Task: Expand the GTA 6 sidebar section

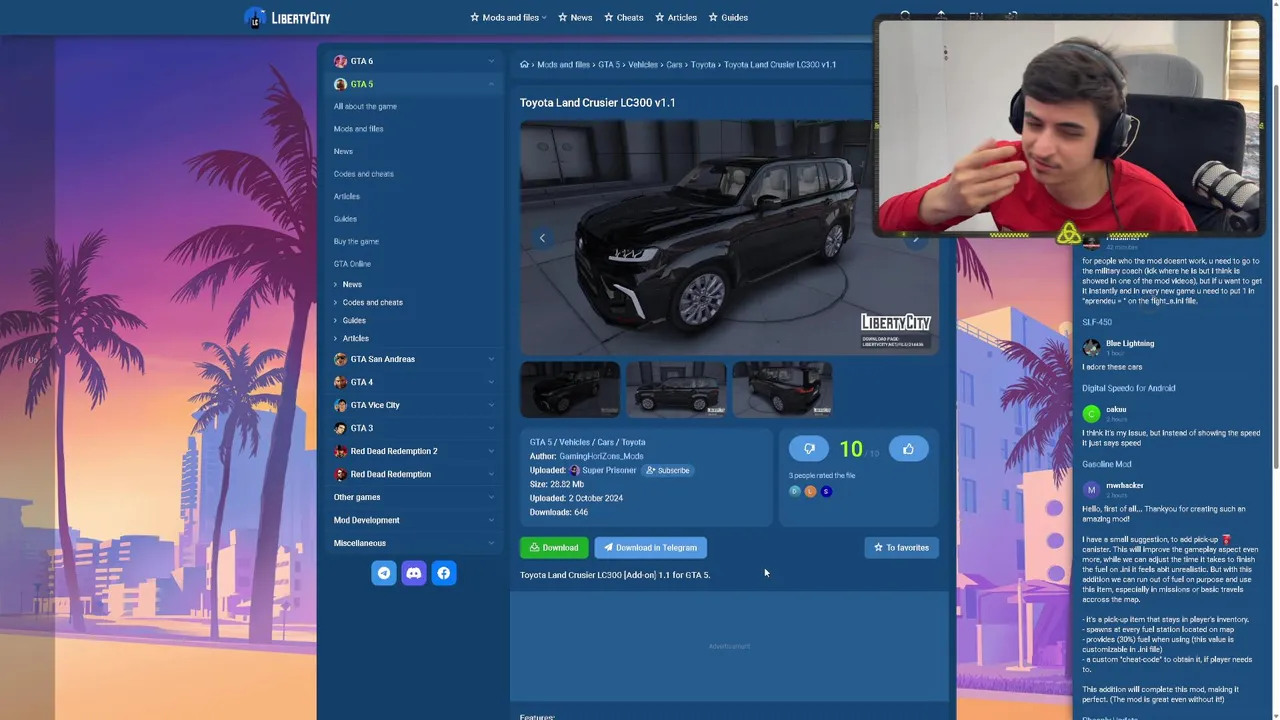Action: click(x=491, y=61)
